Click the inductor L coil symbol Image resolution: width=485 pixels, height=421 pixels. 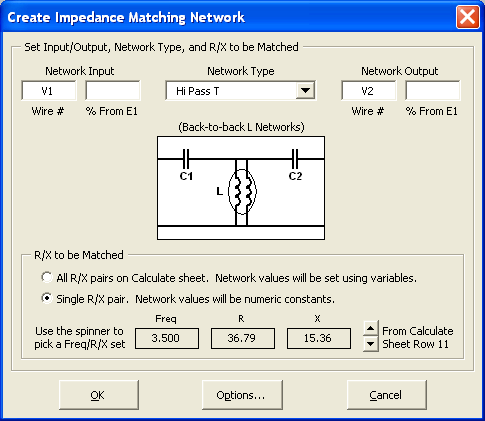pos(242,191)
